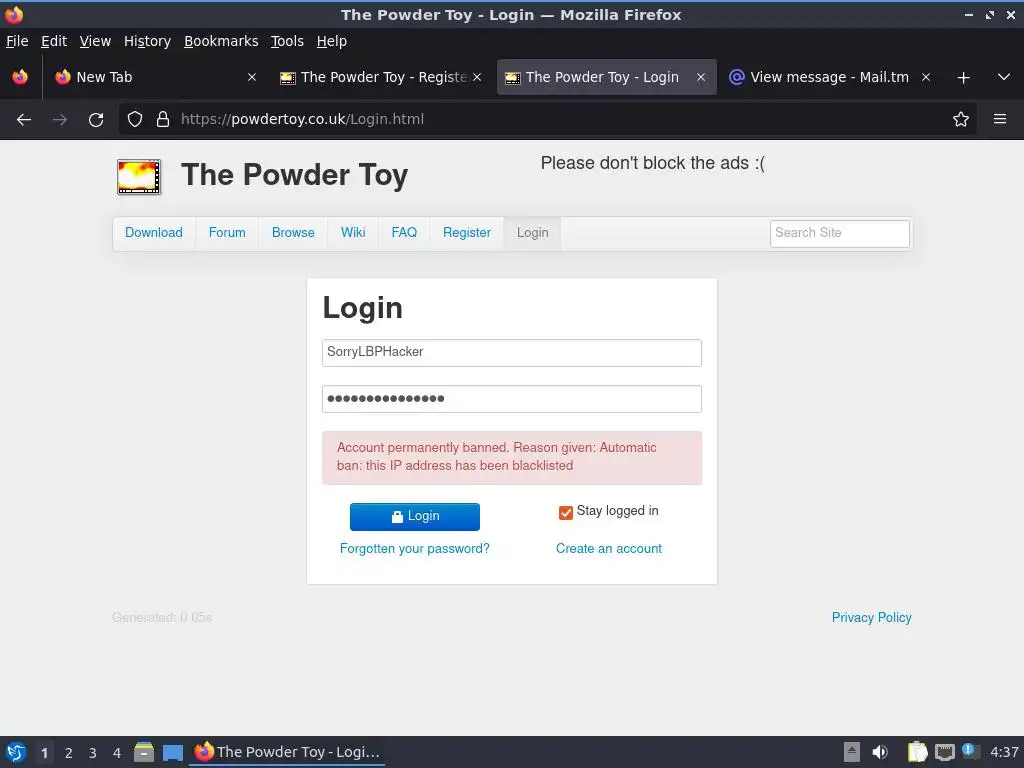Open the taskbar start menu icon
This screenshot has width=1024, height=768.
coord(16,752)
